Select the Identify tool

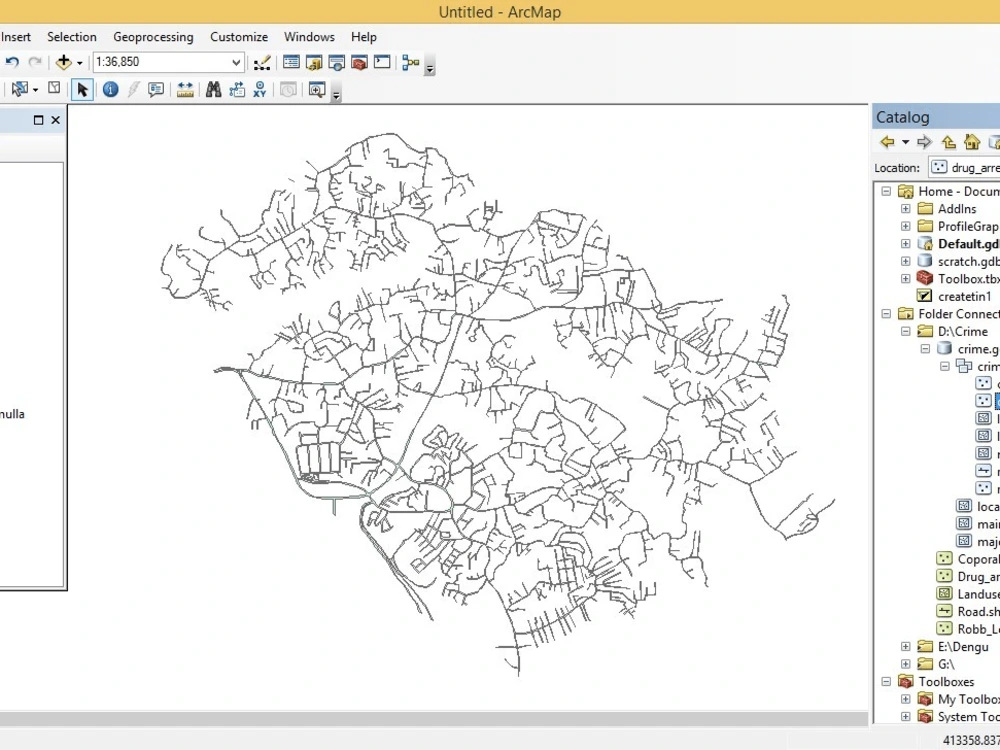tap(110, 89)
